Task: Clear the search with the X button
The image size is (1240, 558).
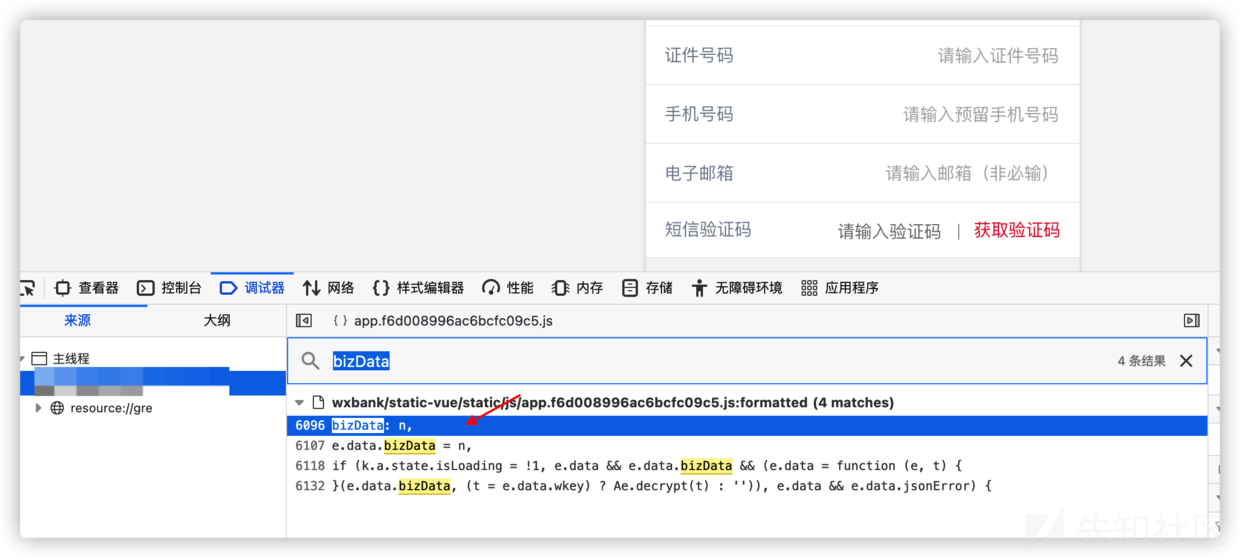Action: (1186, 361)
